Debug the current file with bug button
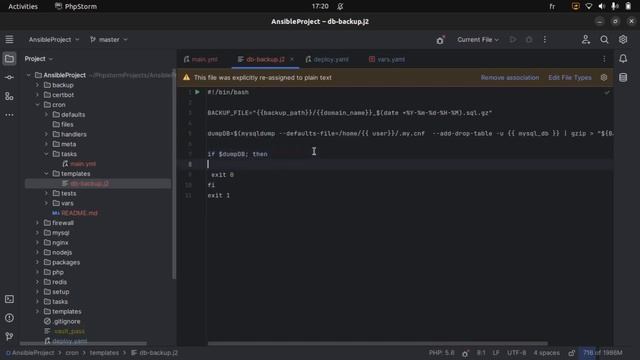This screenshot has height=360, width=640. tap(529, 40)
